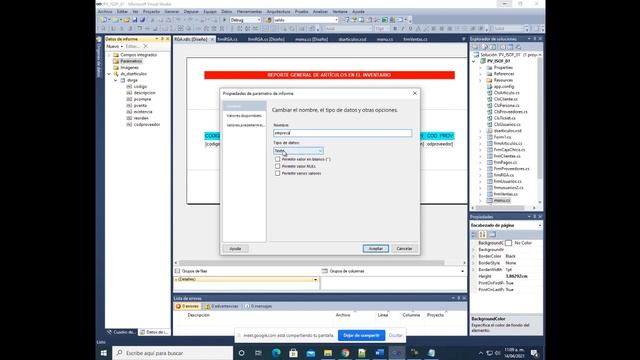This screenshot has width=640, height=360.
Task: Click the '0 advertencias' filter button
Action: [x=221, y=306]
